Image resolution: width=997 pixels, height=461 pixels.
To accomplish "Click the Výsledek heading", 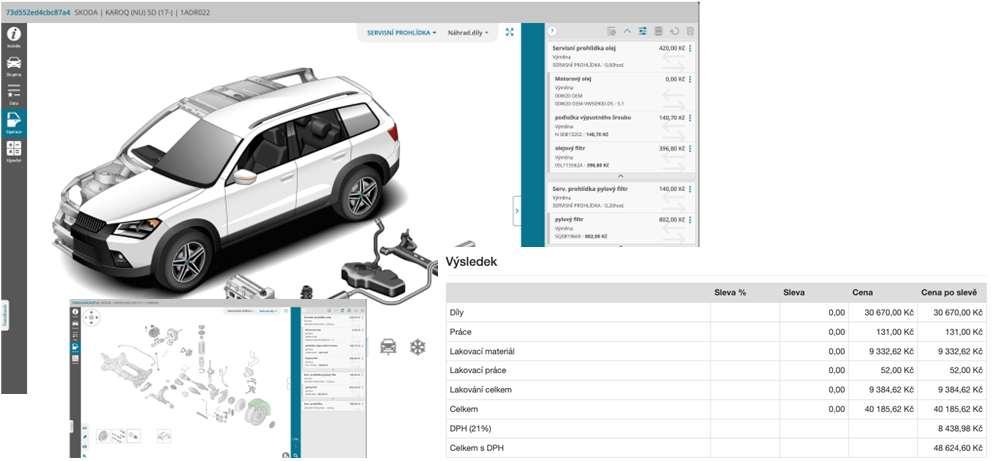I will [471, 261].
